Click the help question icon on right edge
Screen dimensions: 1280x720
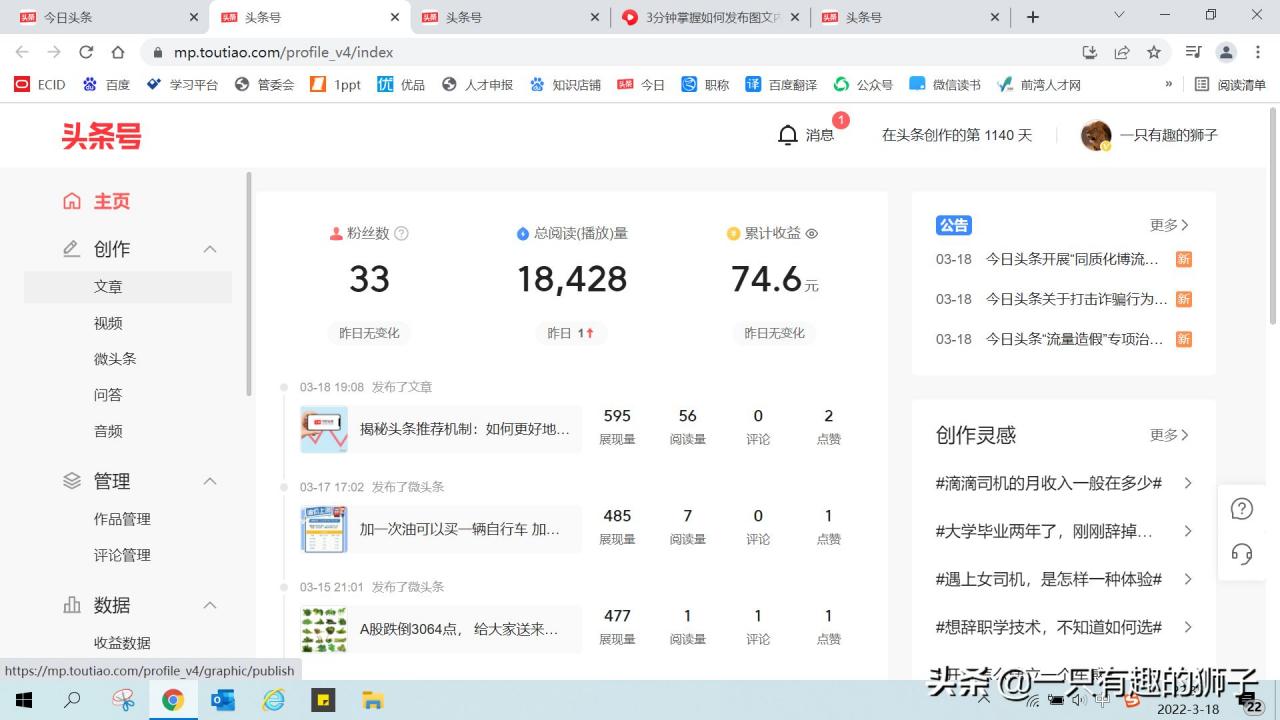pos(1241,509)
